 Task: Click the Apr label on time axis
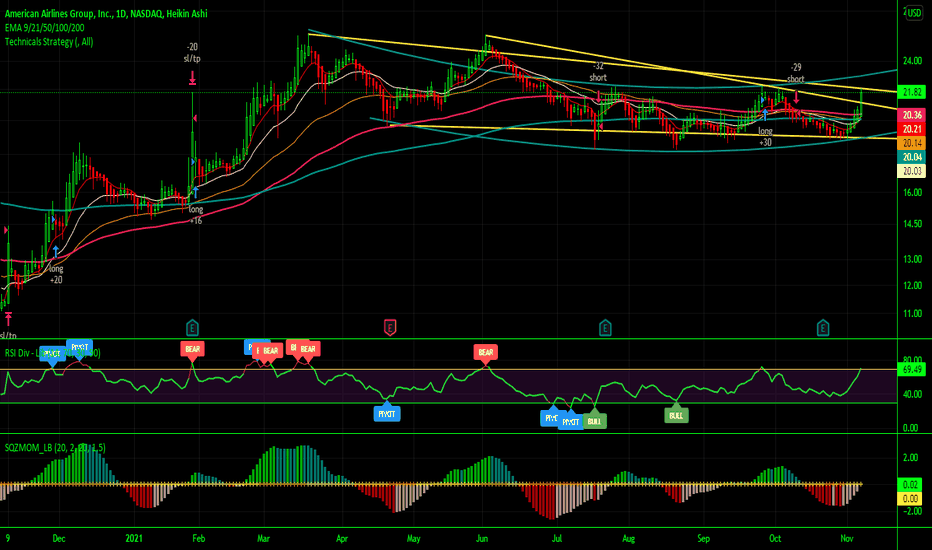coord(342,539)
